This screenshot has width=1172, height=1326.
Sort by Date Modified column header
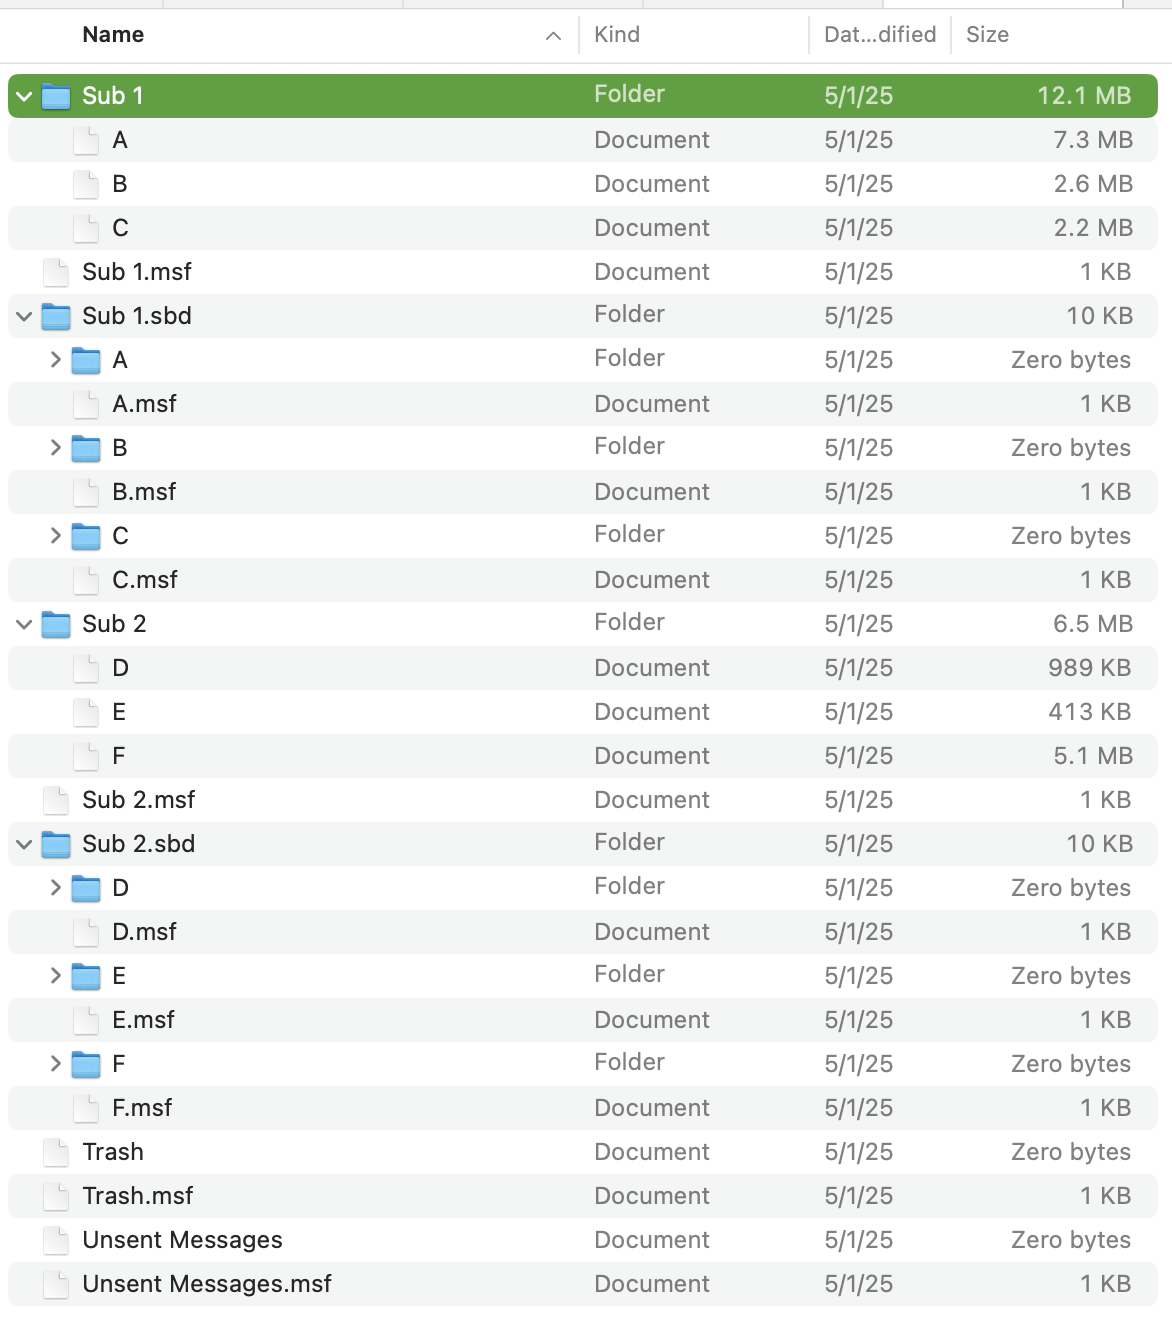pos(879,35)
